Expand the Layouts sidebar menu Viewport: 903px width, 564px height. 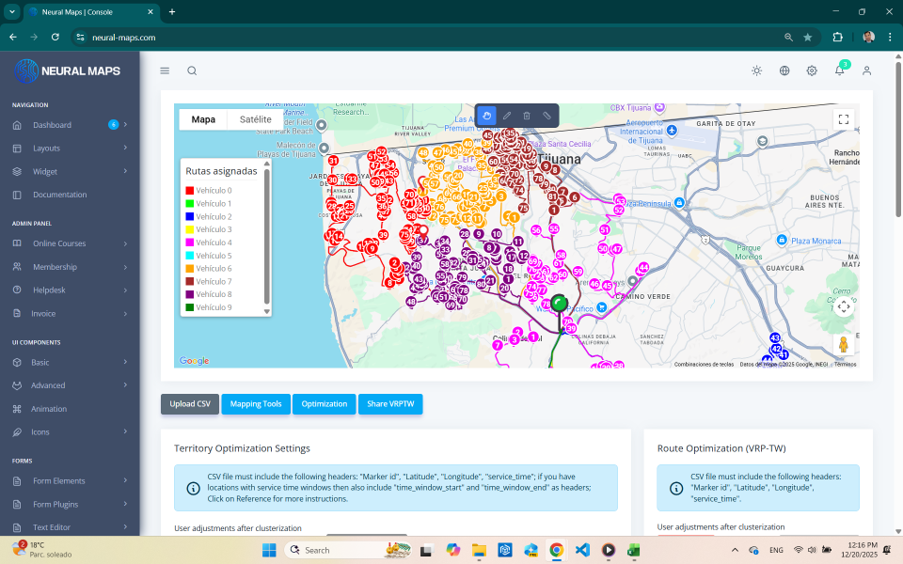pyautogui.click(x=125, y=148)
